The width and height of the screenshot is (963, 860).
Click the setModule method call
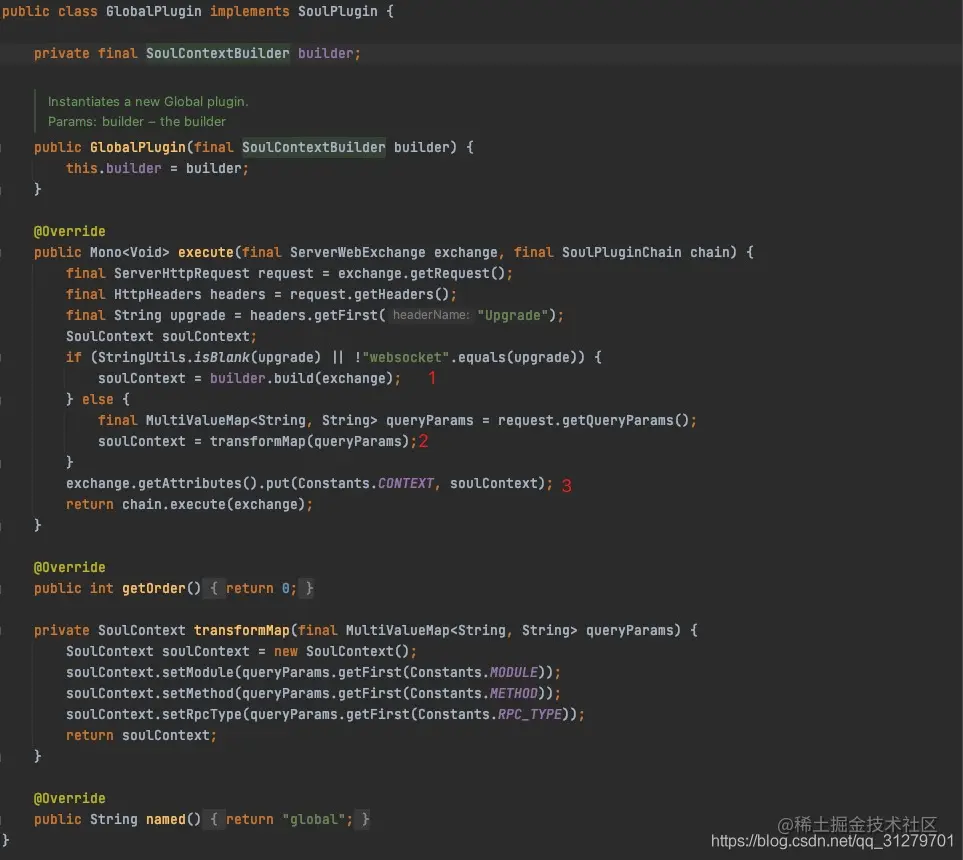(x=198, y=673)
